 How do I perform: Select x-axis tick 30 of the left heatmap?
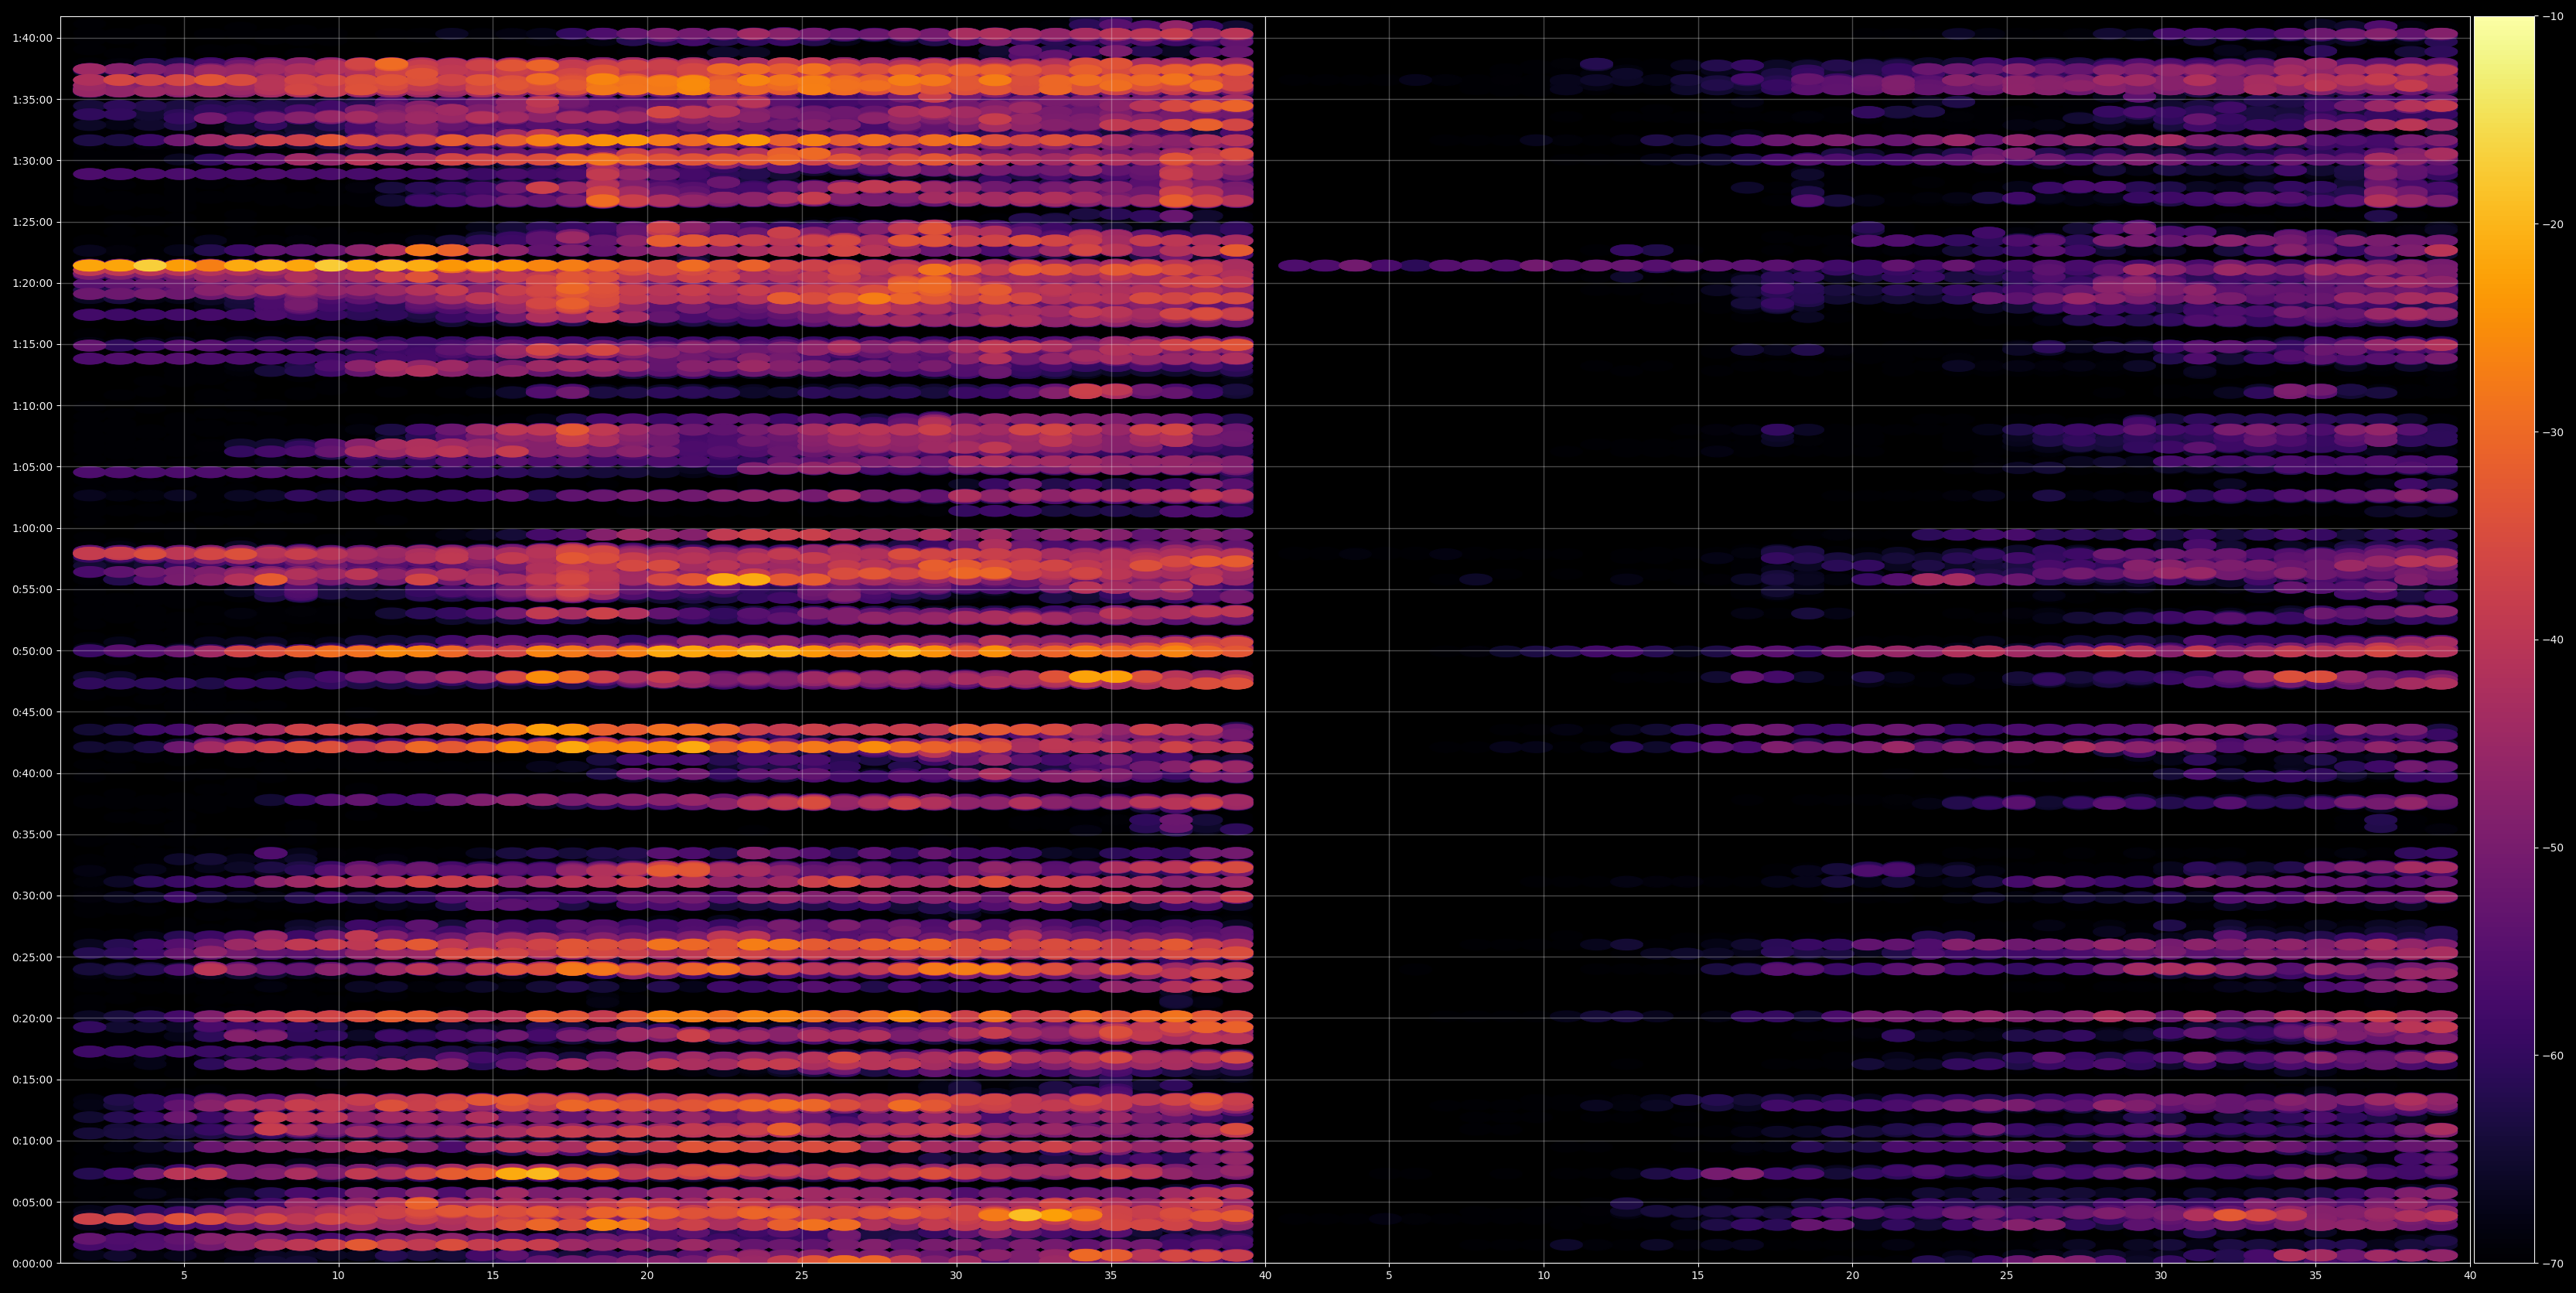tap(956, 1276)
